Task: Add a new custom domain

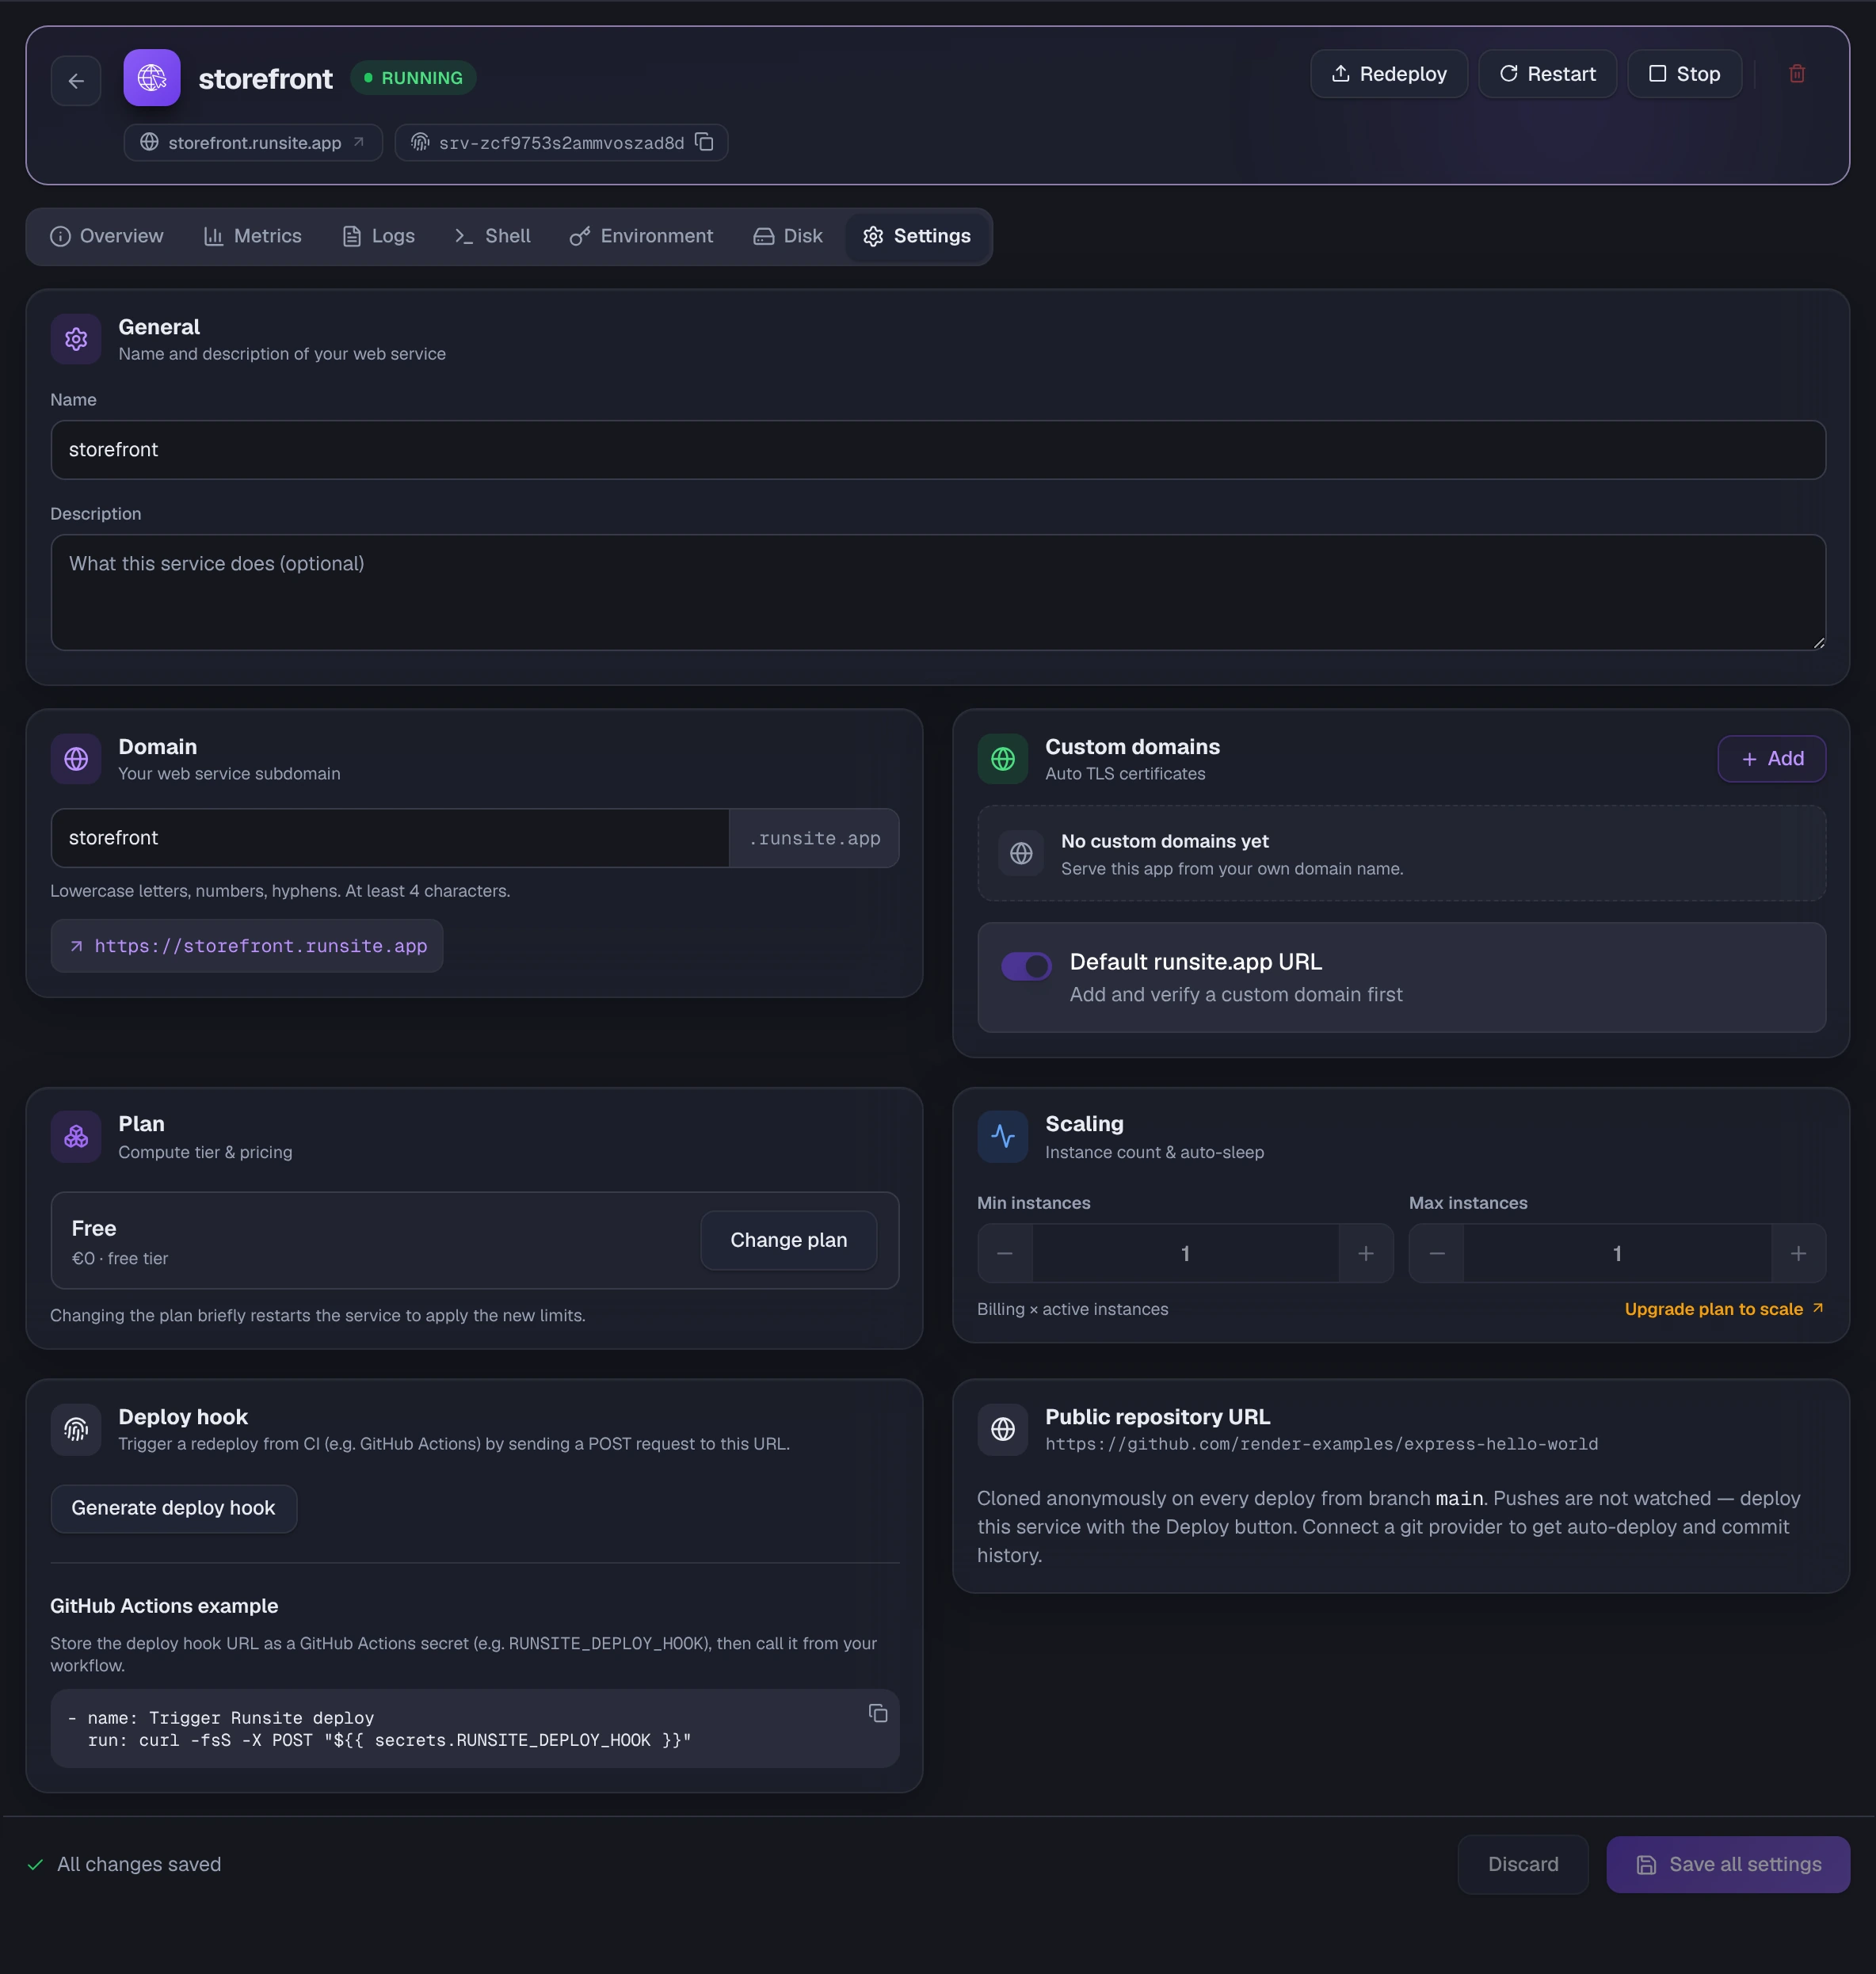Action: coord(1772,759)
